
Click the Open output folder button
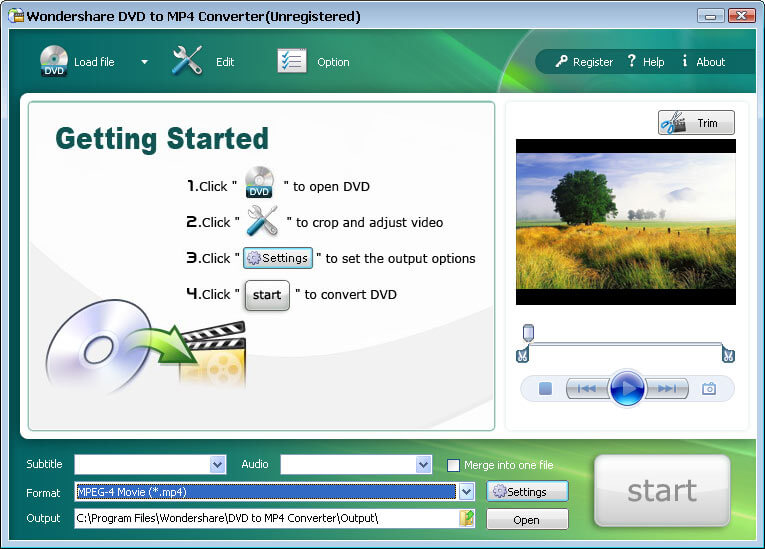point(527,519)
